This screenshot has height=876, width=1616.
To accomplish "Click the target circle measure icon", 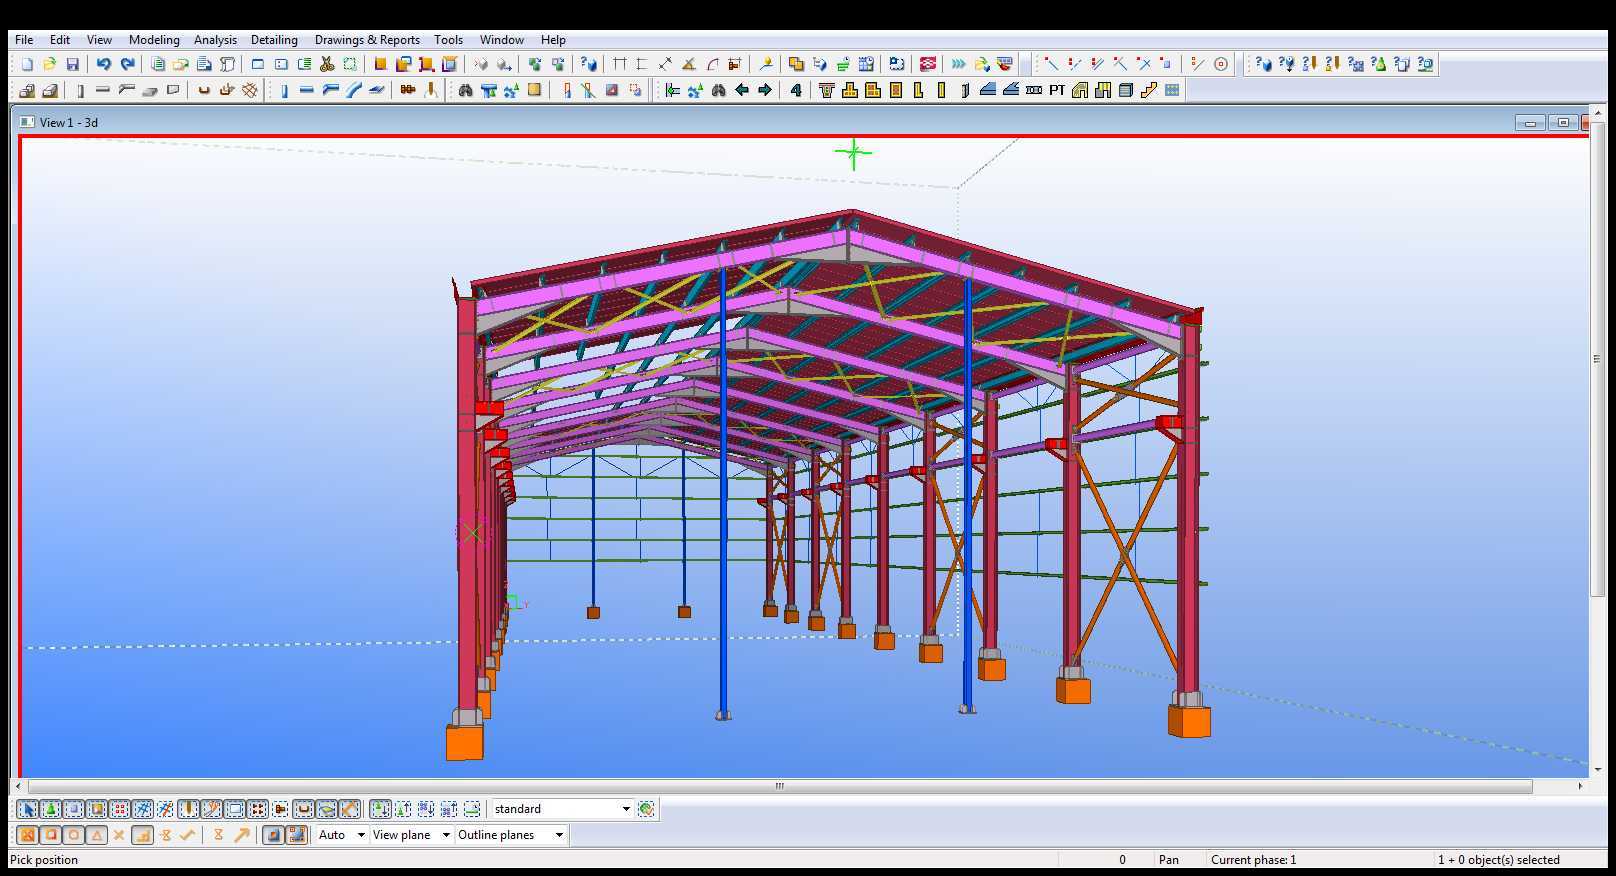I will [x=1221, y=64].
